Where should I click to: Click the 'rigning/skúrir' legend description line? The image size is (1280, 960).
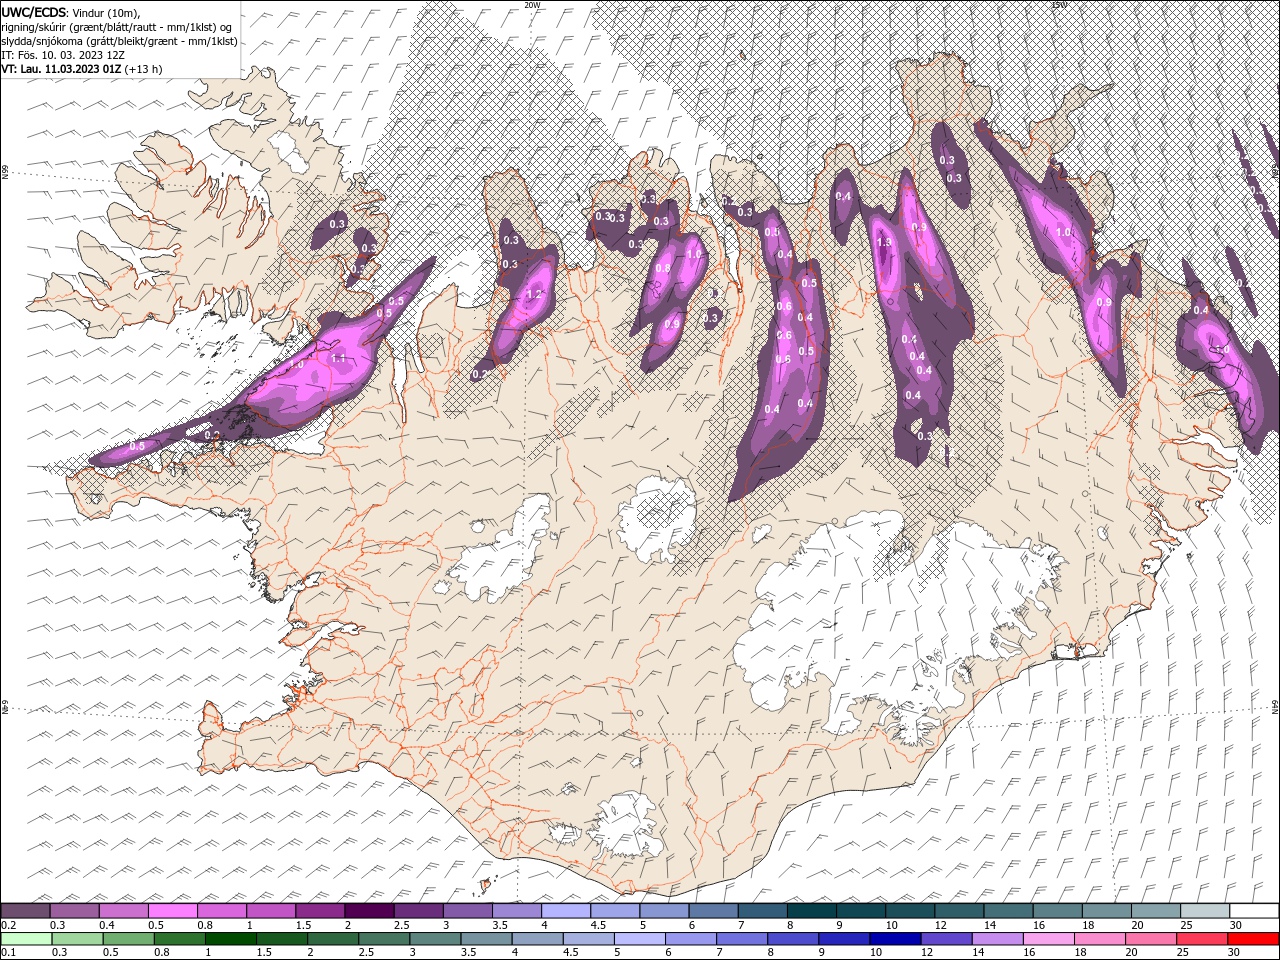(117, 27)
